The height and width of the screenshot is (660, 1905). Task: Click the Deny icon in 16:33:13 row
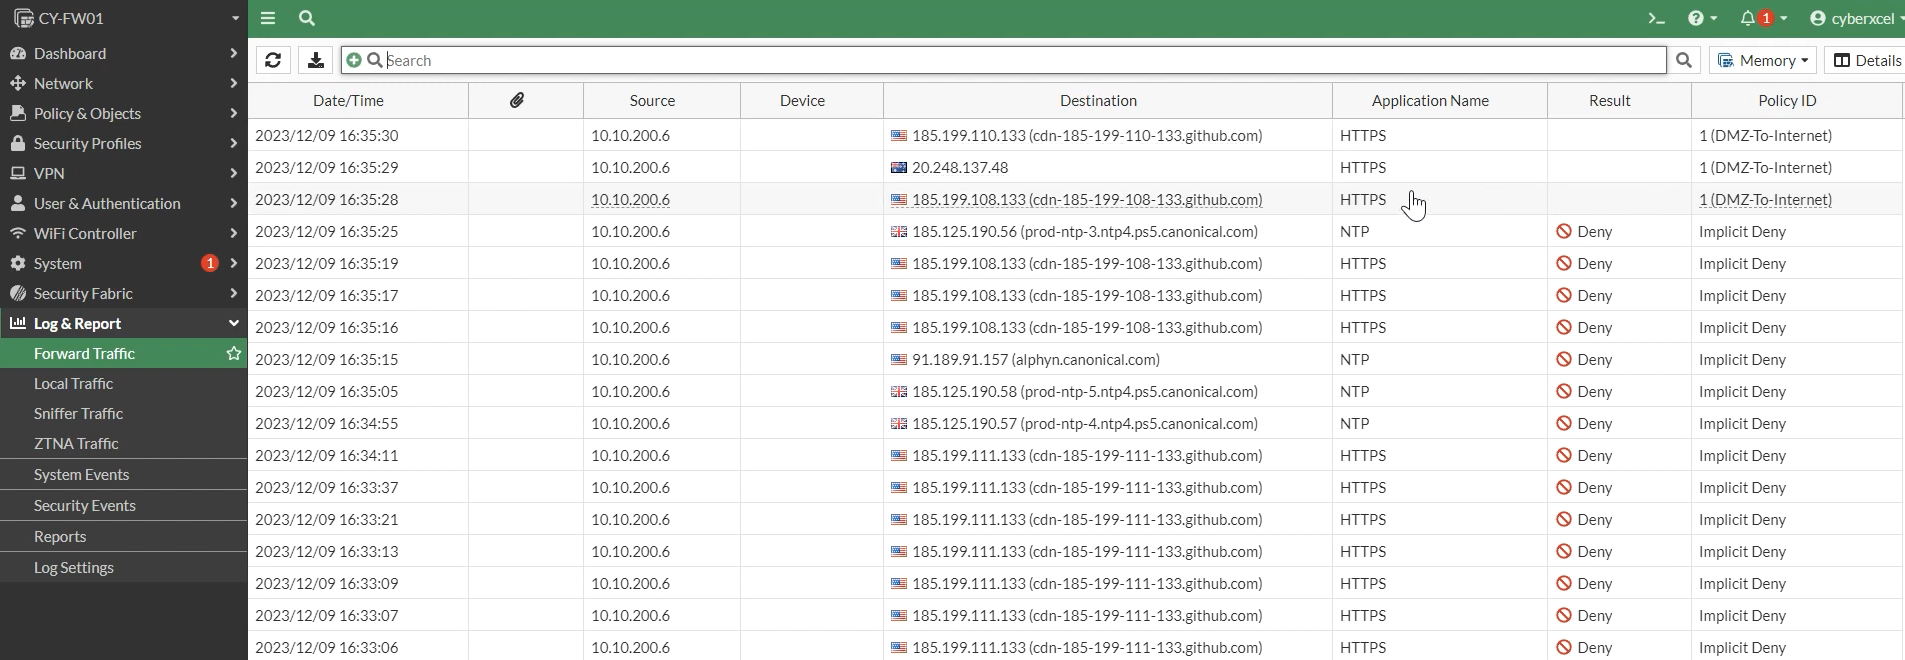click(1564, 551)
